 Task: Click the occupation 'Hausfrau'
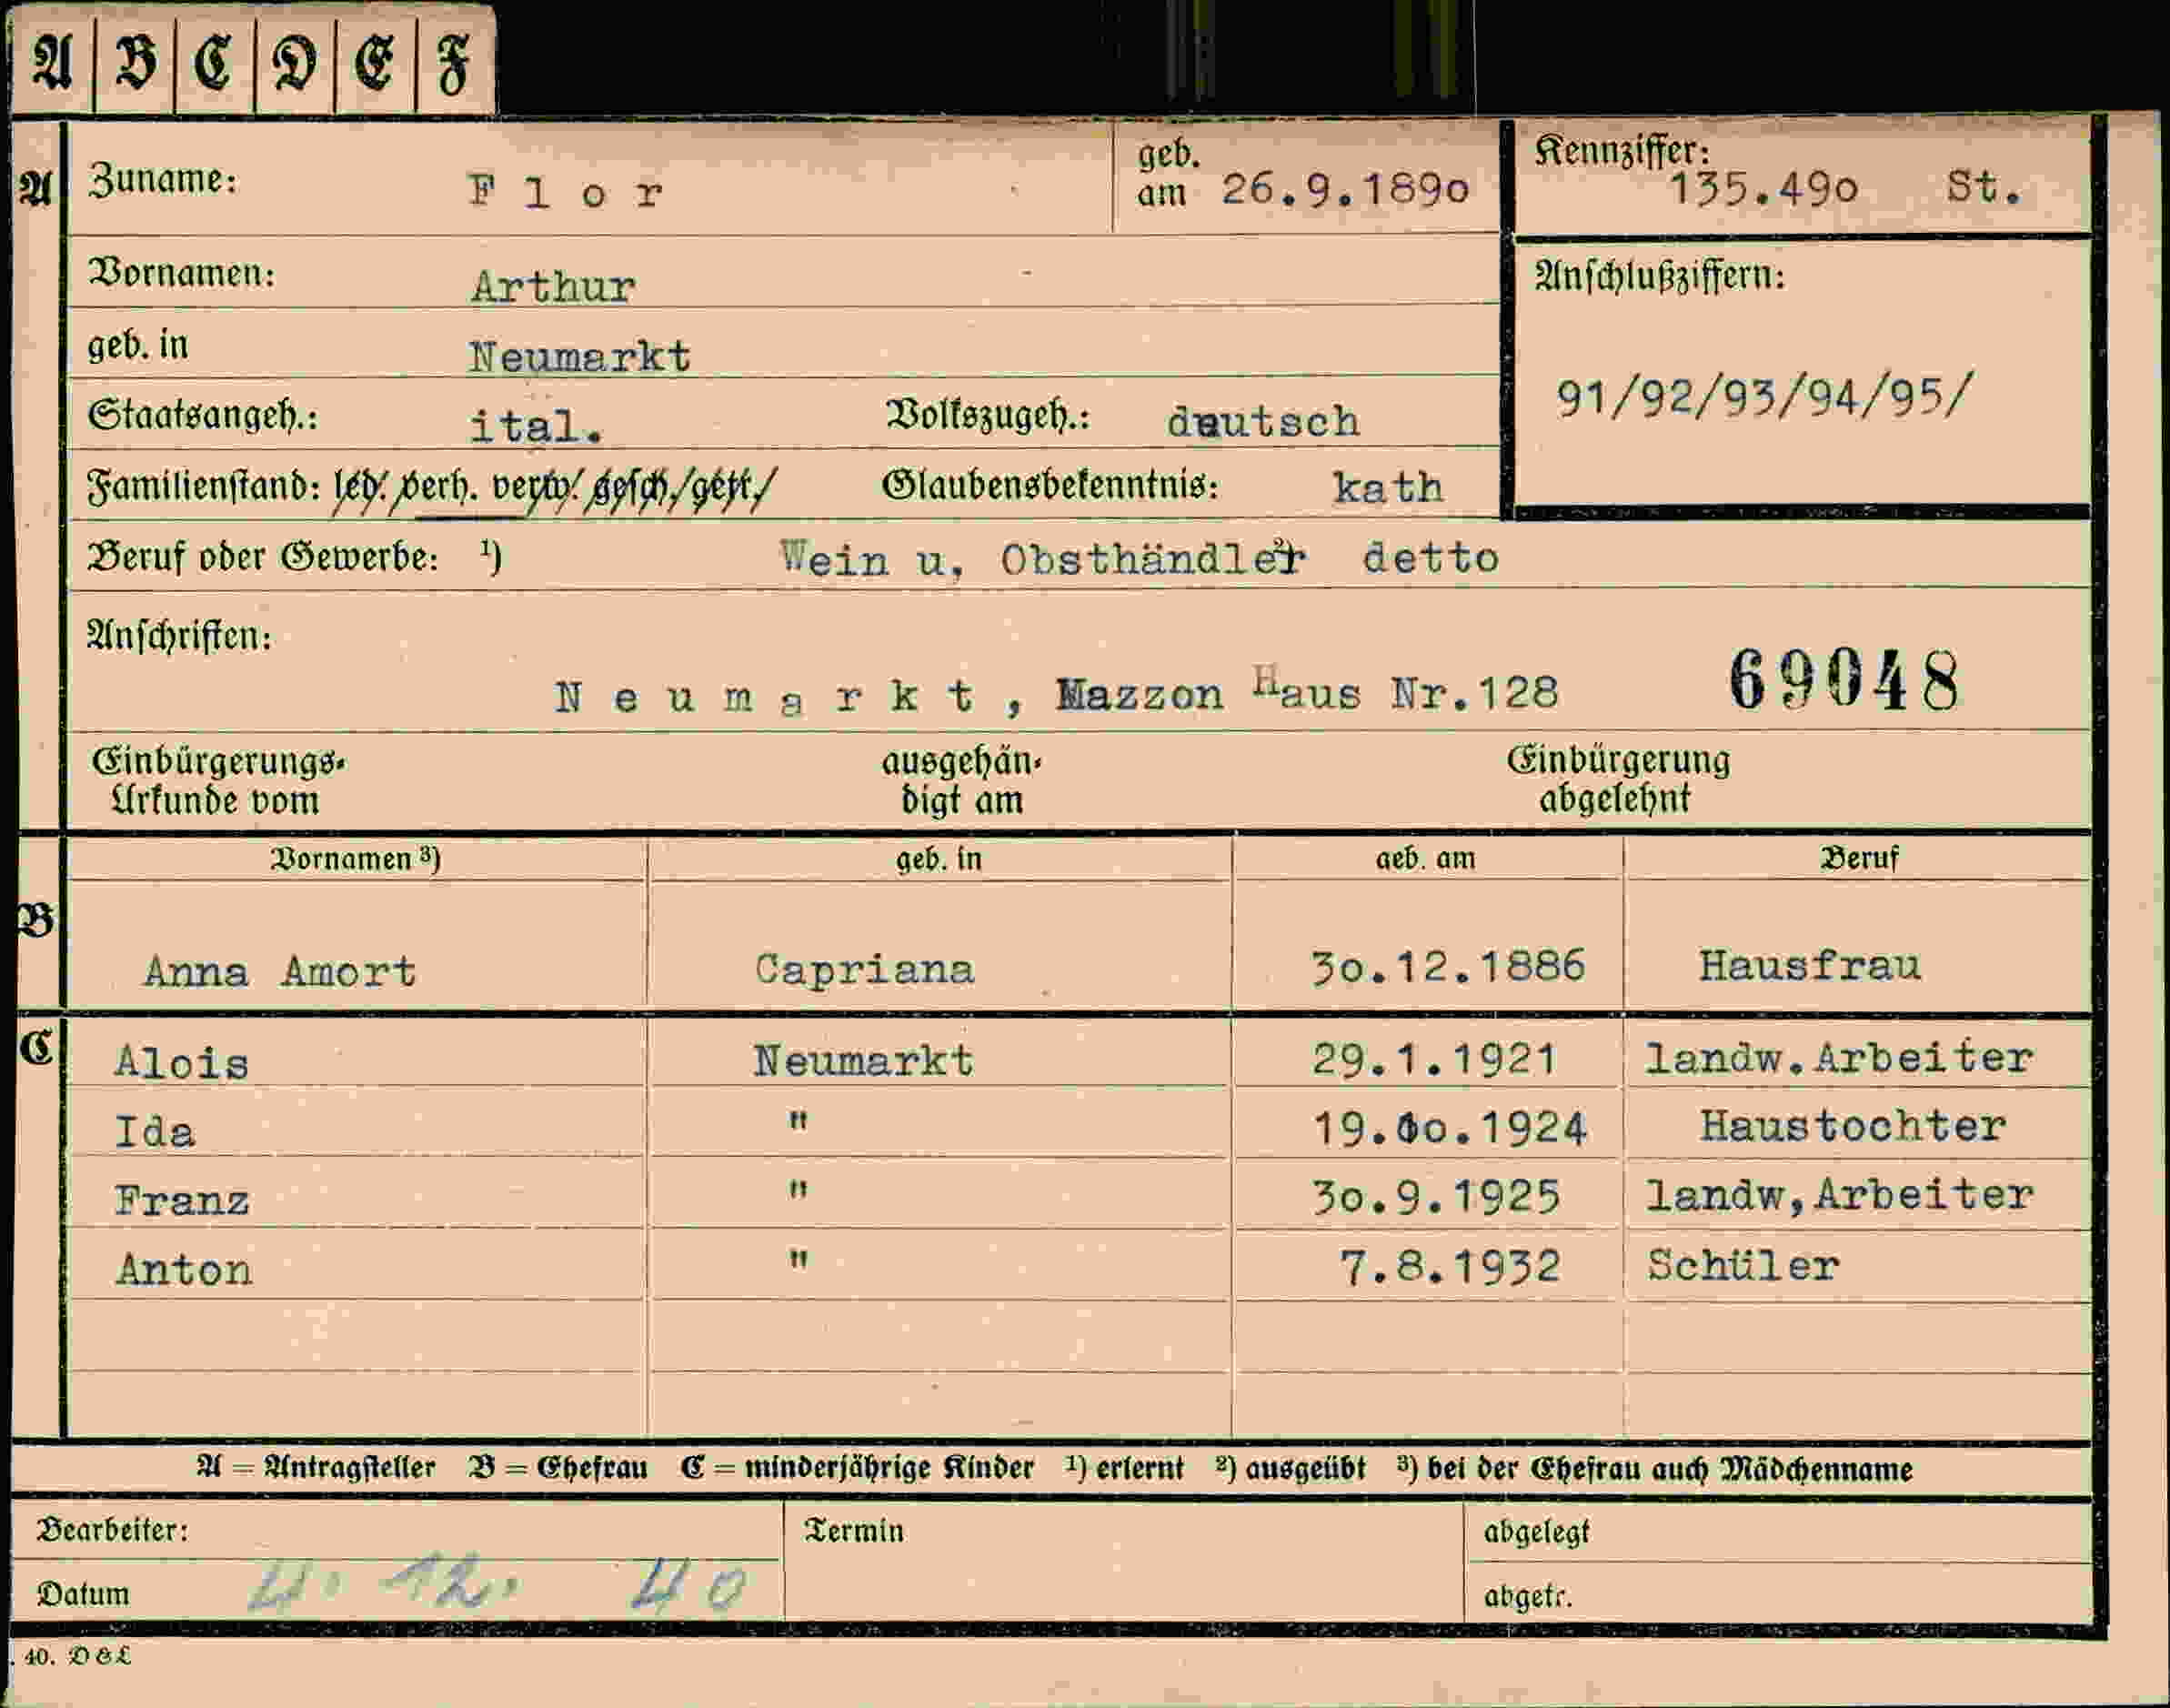(x=1810, y=965)
